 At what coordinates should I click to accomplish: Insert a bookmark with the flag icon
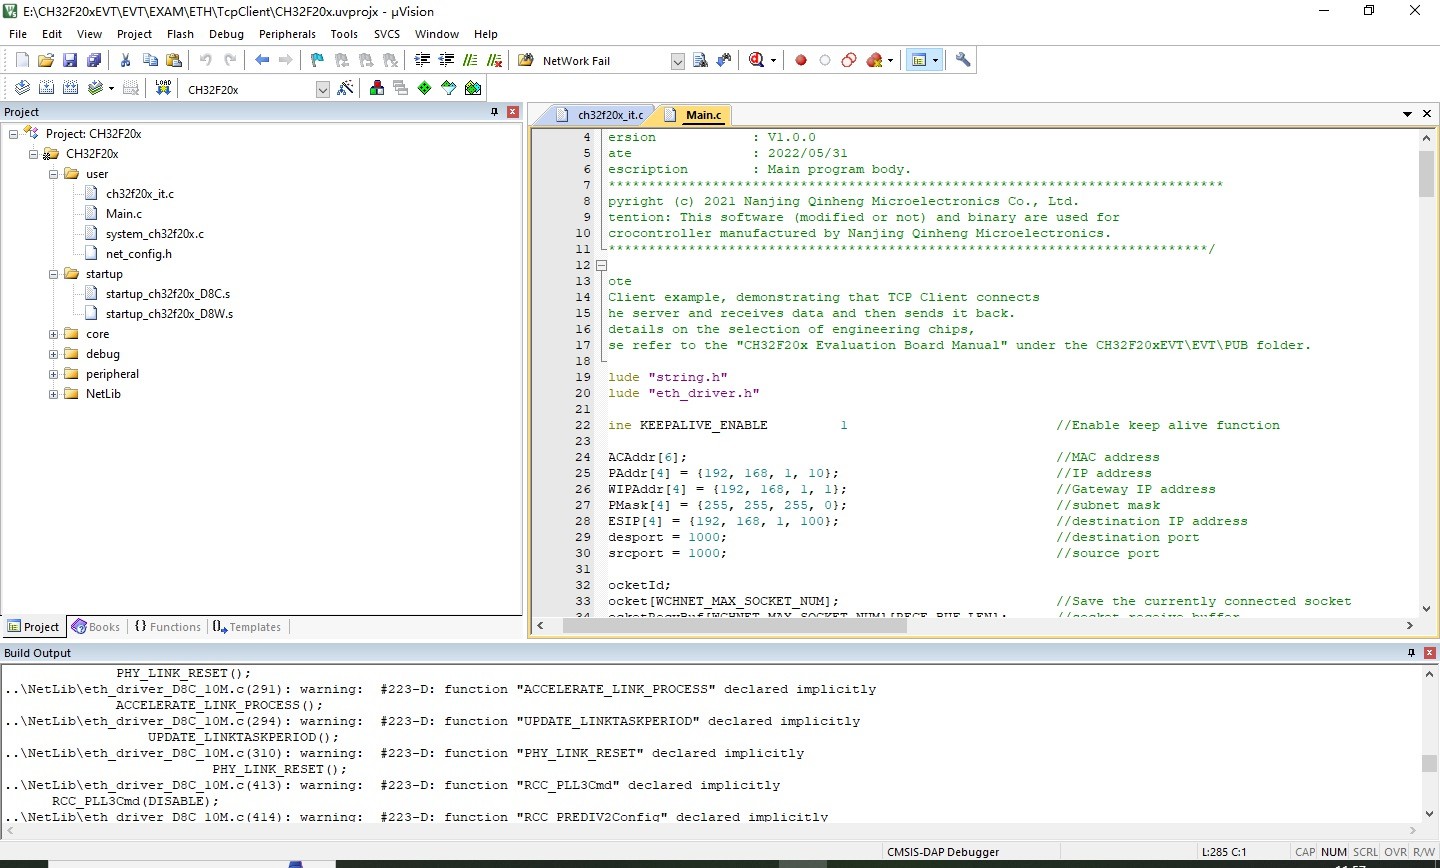pos(318,60)
